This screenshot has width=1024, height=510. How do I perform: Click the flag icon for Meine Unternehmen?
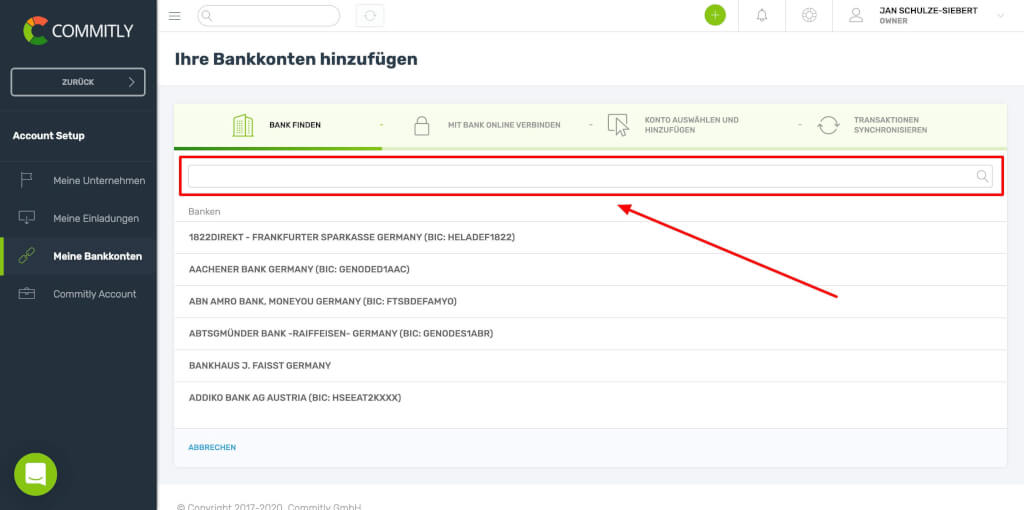click(26, 180)
